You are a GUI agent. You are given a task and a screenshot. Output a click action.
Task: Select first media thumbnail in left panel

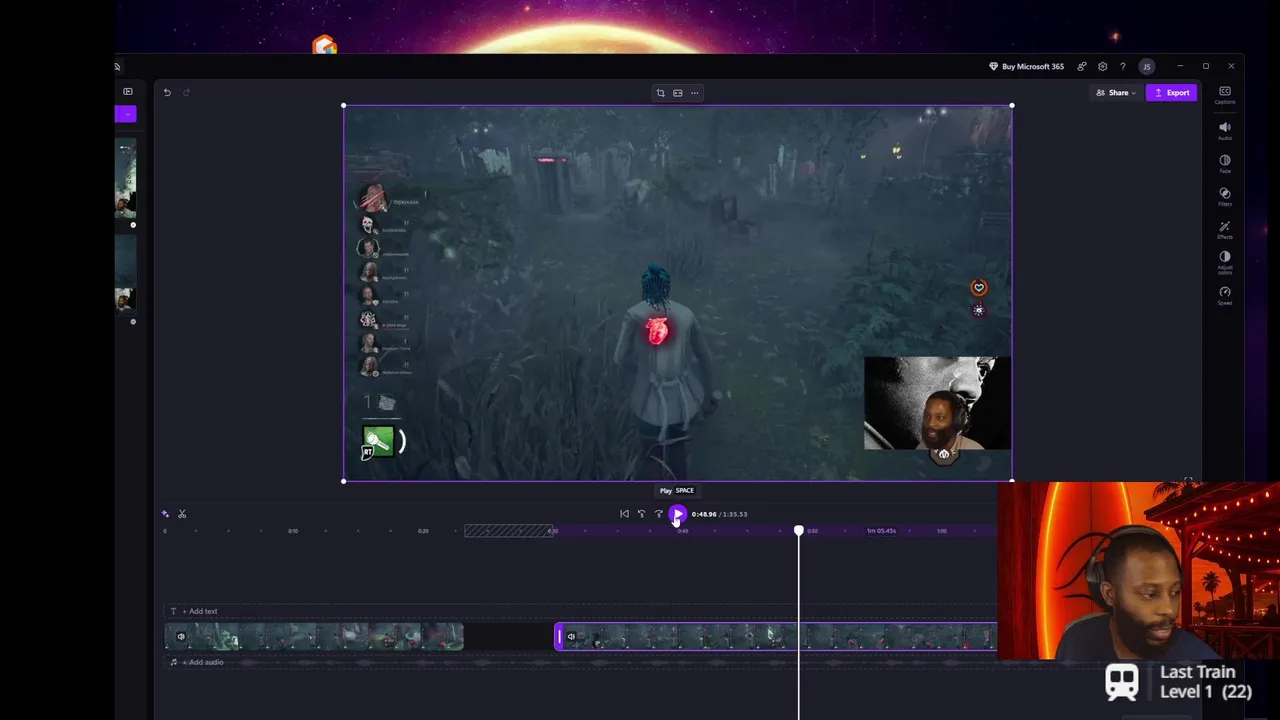click(x=125, y=179)
